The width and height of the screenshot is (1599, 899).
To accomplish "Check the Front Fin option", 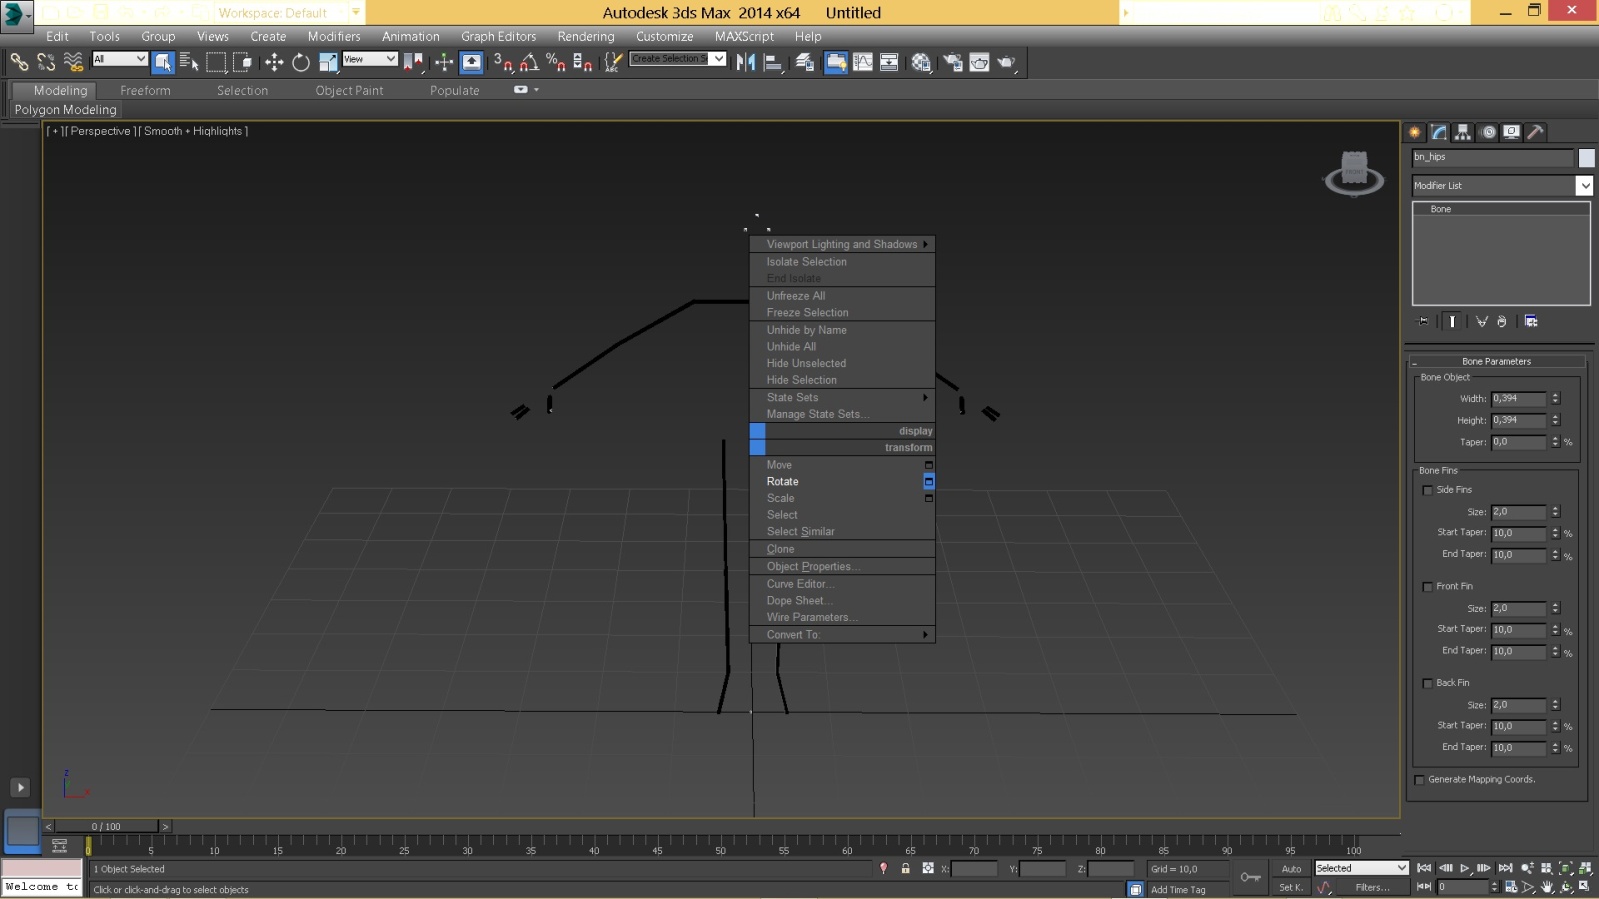I will (1427, 587).
